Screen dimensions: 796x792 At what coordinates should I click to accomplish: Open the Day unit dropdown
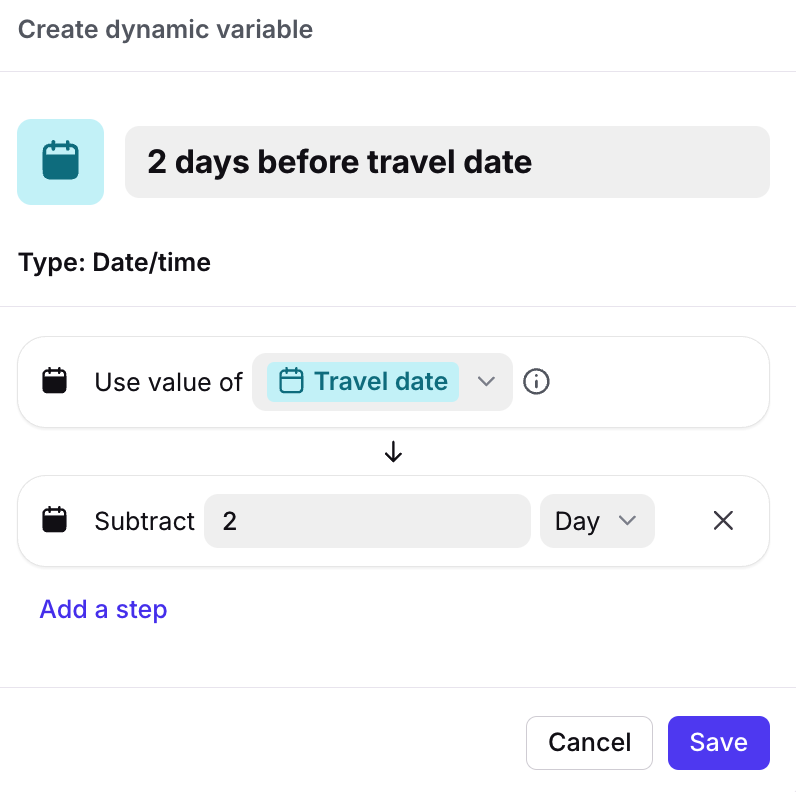(x=597, y=521)
